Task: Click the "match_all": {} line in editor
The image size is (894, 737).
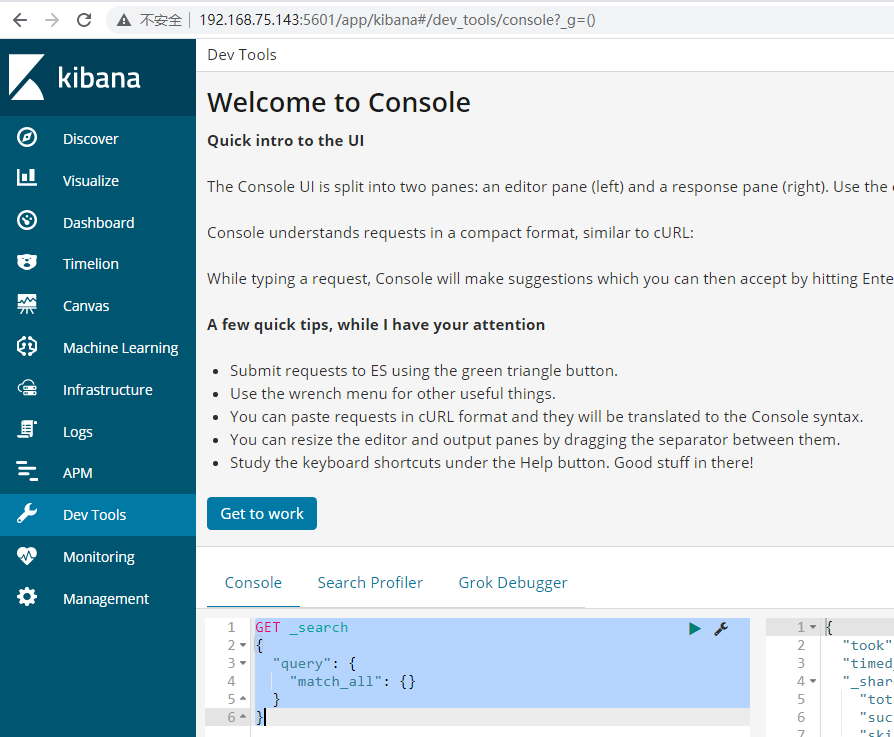Action: pyautogui.click(x=352, y=681)
